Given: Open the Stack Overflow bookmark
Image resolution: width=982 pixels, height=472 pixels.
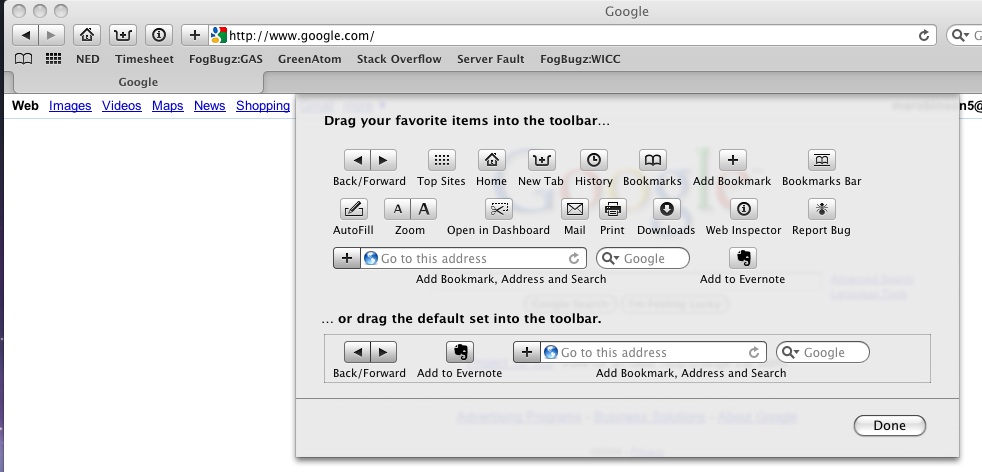Looking at the screenshot, I should click(399, 59).
